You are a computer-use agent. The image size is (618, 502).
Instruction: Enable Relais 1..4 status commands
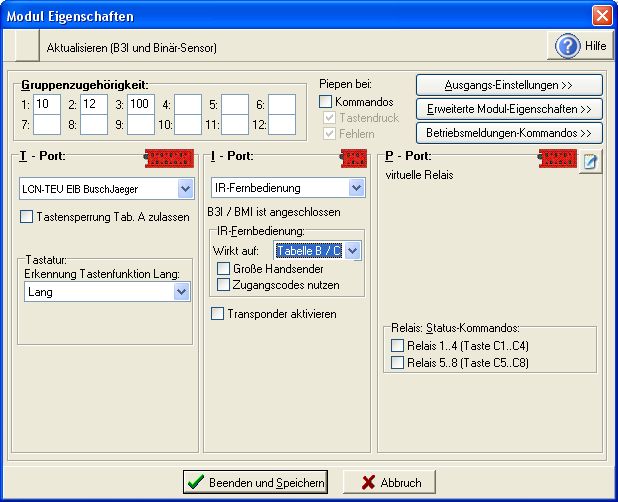coord(397,346)
